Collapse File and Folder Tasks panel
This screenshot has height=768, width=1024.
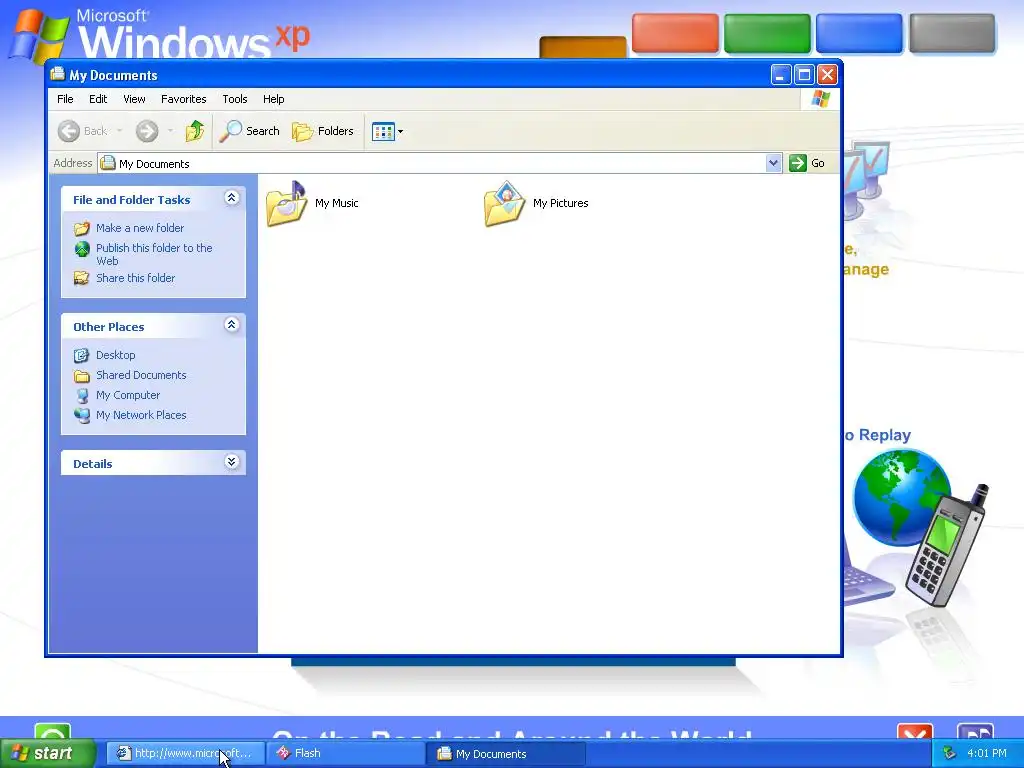click(231, 198)
